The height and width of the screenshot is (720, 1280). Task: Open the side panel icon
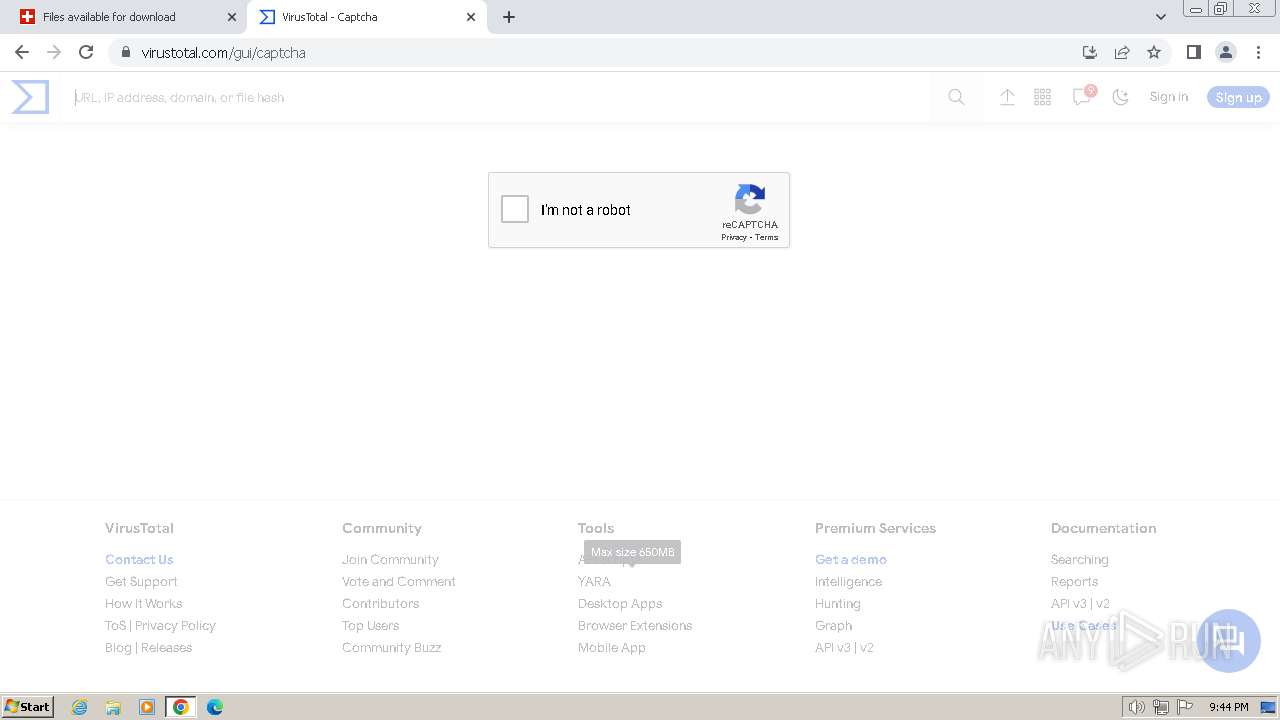(x=1193, y=52)
